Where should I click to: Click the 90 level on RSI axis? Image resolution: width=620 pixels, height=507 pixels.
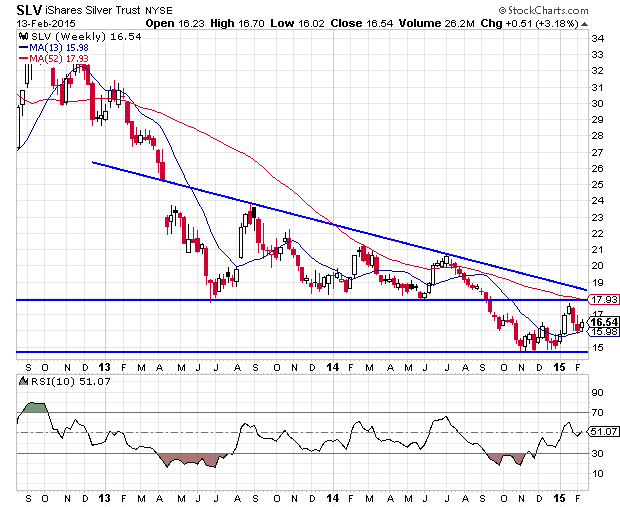597,392
